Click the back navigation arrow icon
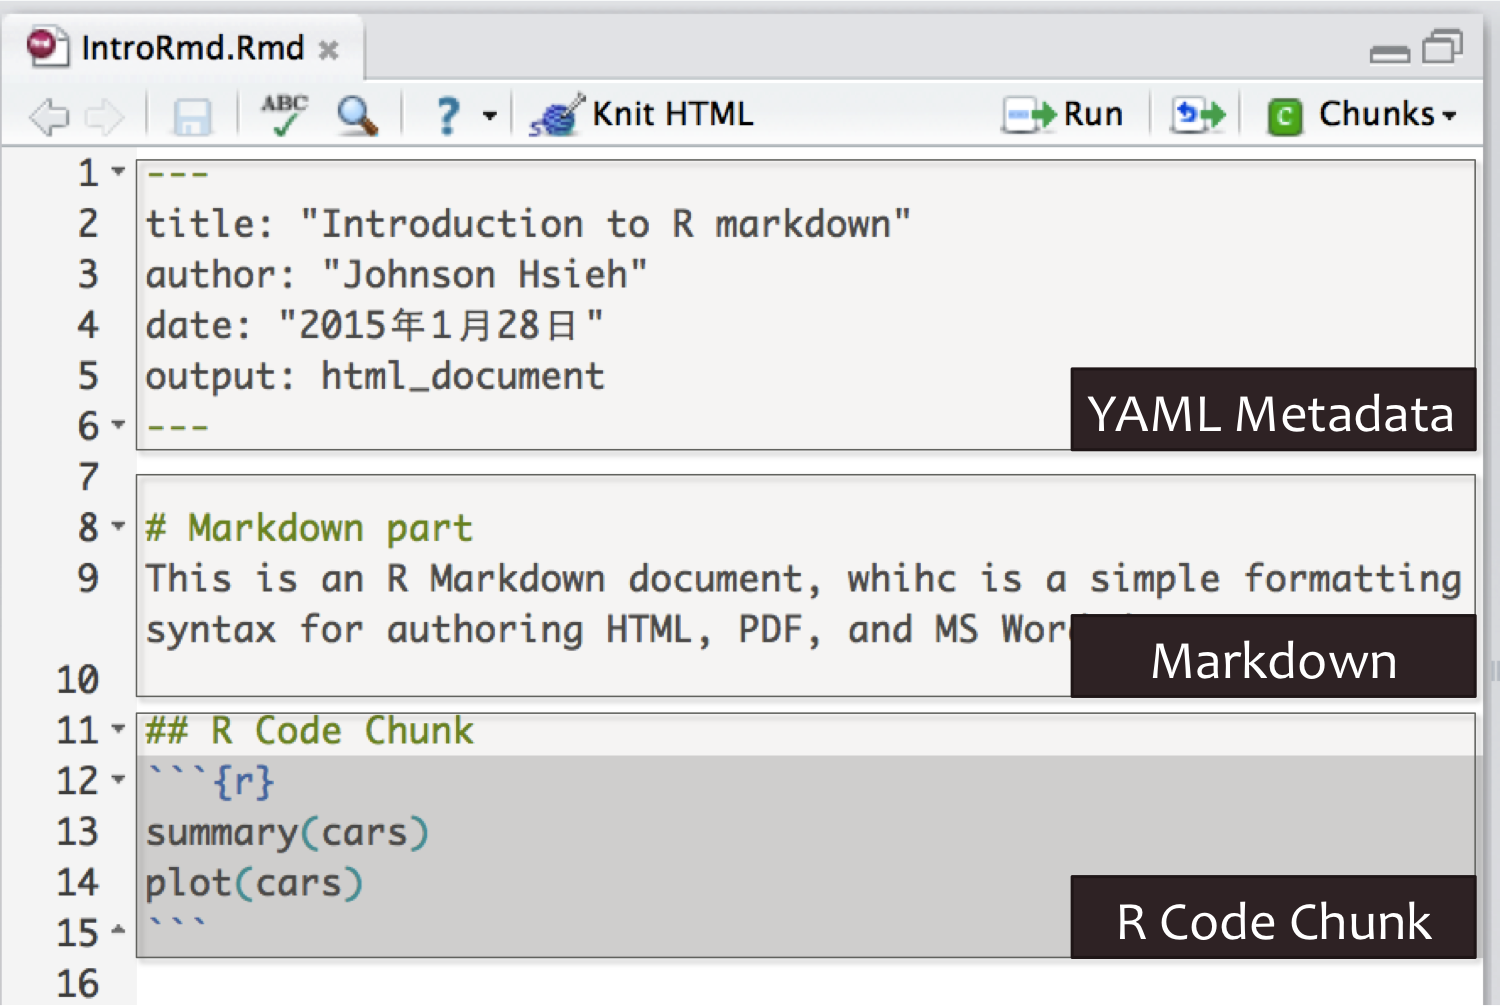 (48, 117)
